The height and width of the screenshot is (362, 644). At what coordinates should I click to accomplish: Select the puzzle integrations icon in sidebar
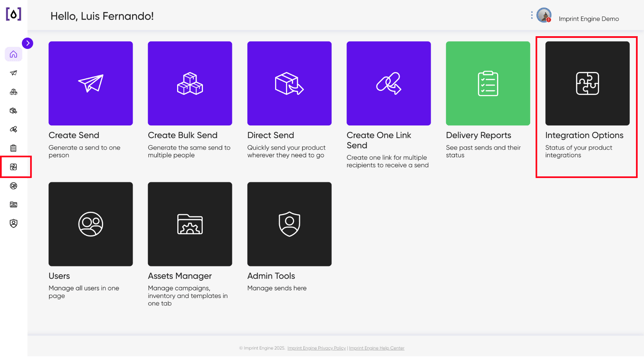(14, 167)
